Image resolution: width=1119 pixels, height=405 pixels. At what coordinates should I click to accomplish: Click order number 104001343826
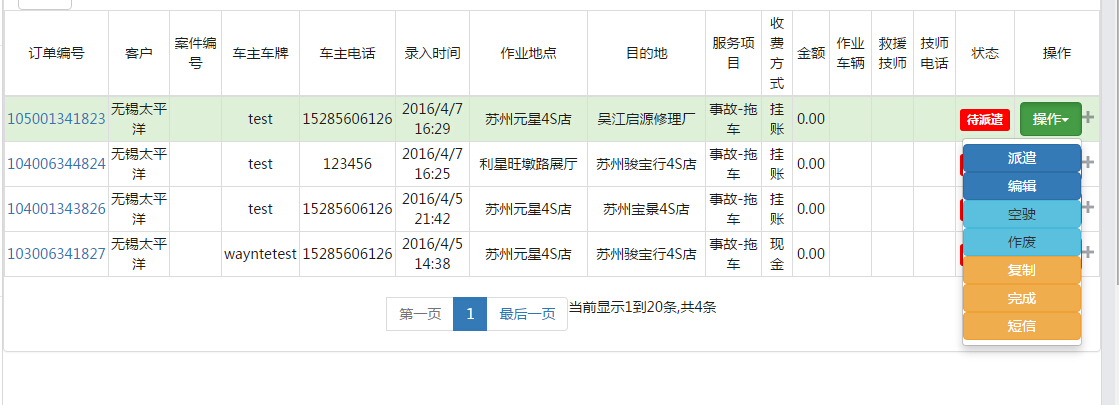pyautogui.click(x=56, y=209)
